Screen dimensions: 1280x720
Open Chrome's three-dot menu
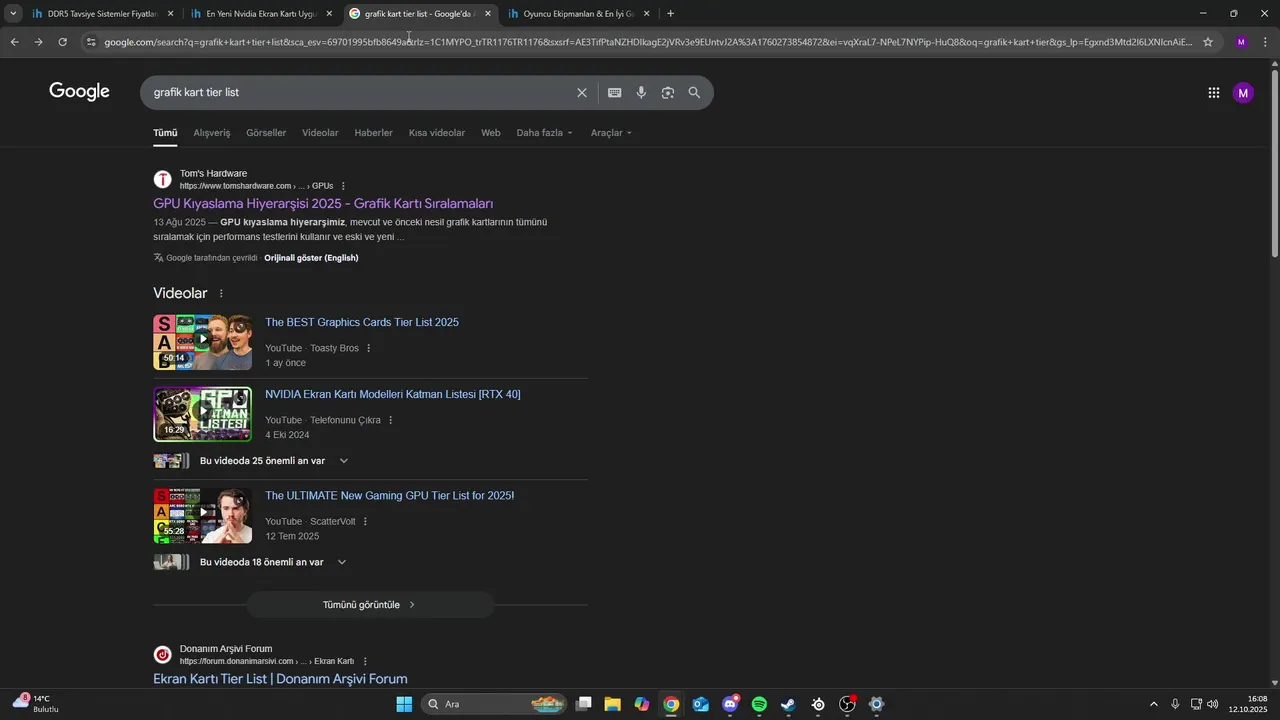(1266, 42)
